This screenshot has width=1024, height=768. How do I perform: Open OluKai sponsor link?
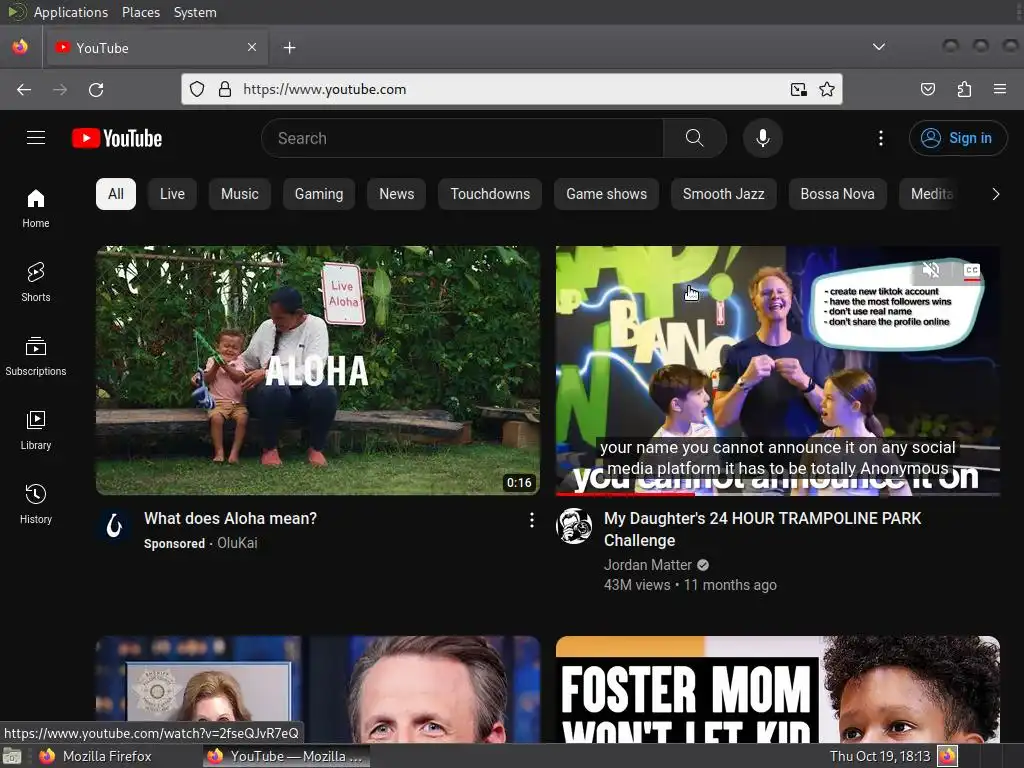coord(237,543)
